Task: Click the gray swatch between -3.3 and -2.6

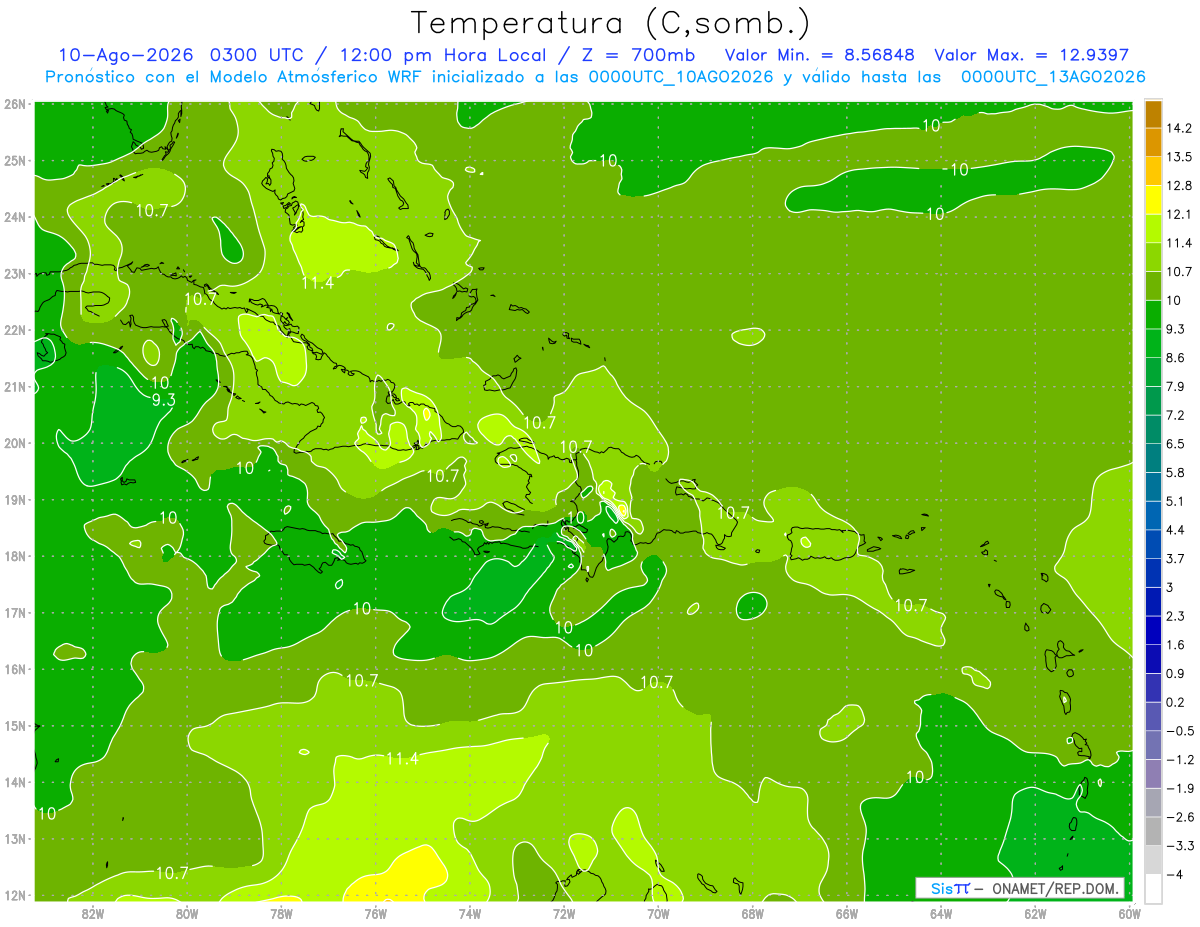Action: (x=1153, y=831)
